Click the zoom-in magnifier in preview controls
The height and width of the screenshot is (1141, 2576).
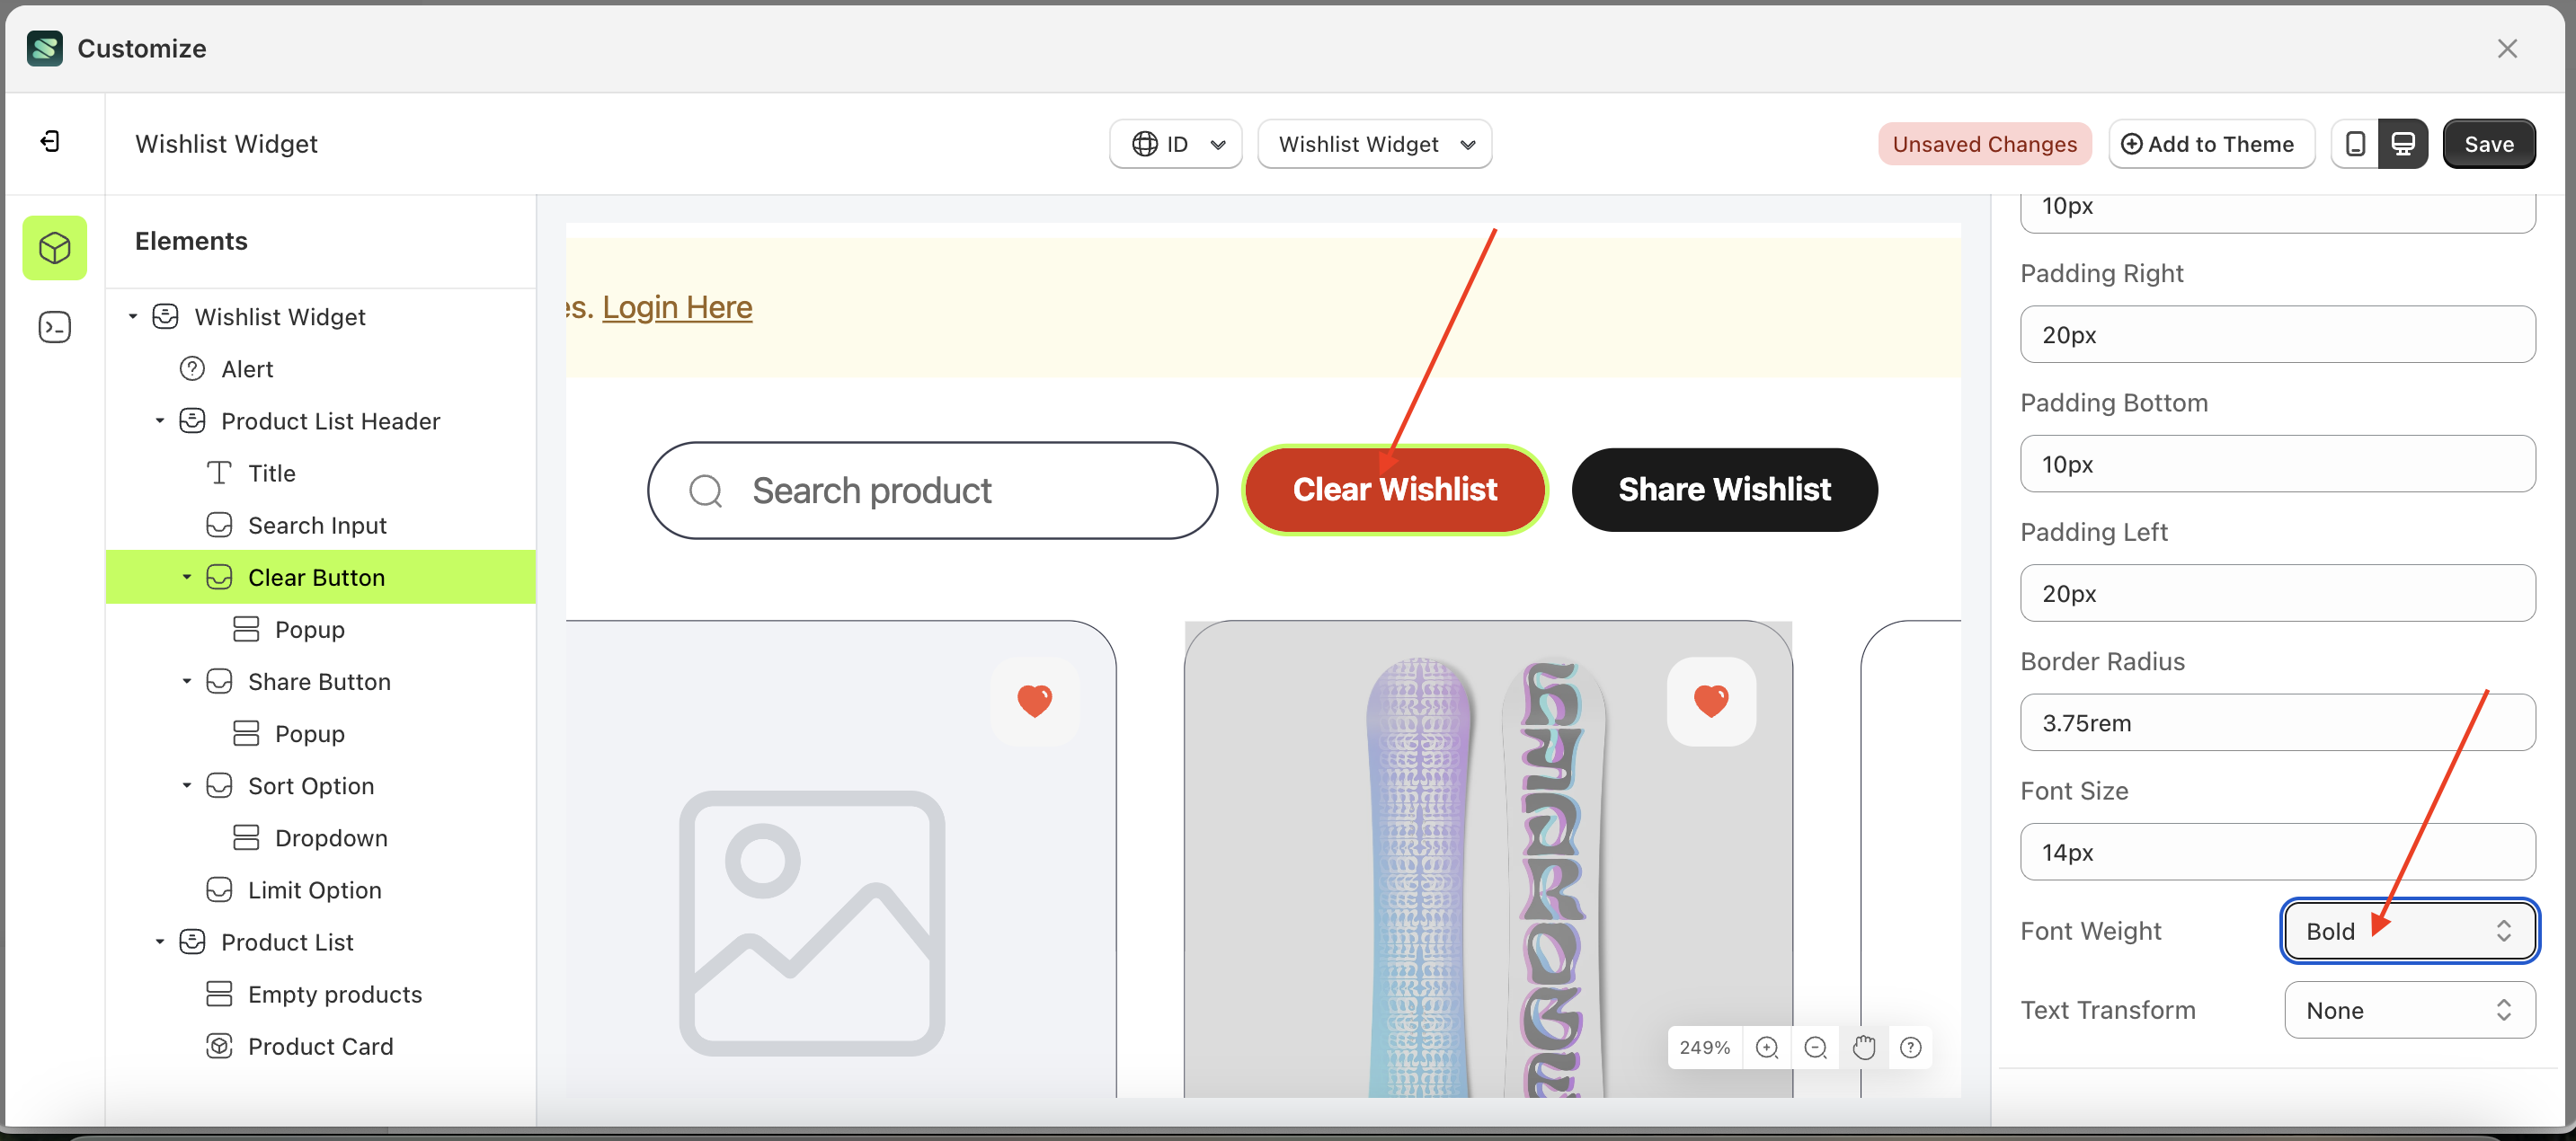point(1766,1047)
